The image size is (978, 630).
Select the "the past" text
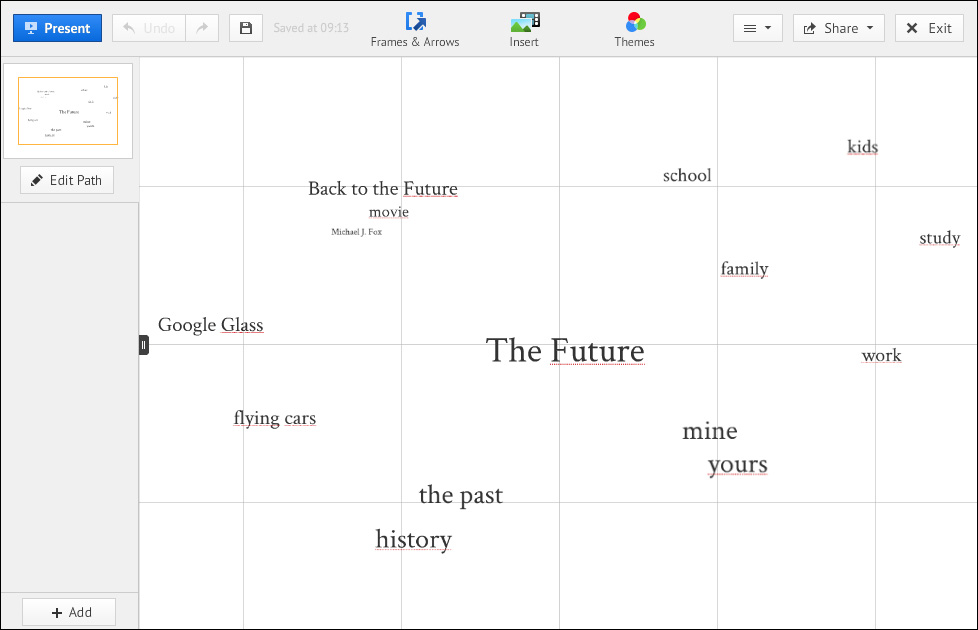460,495
